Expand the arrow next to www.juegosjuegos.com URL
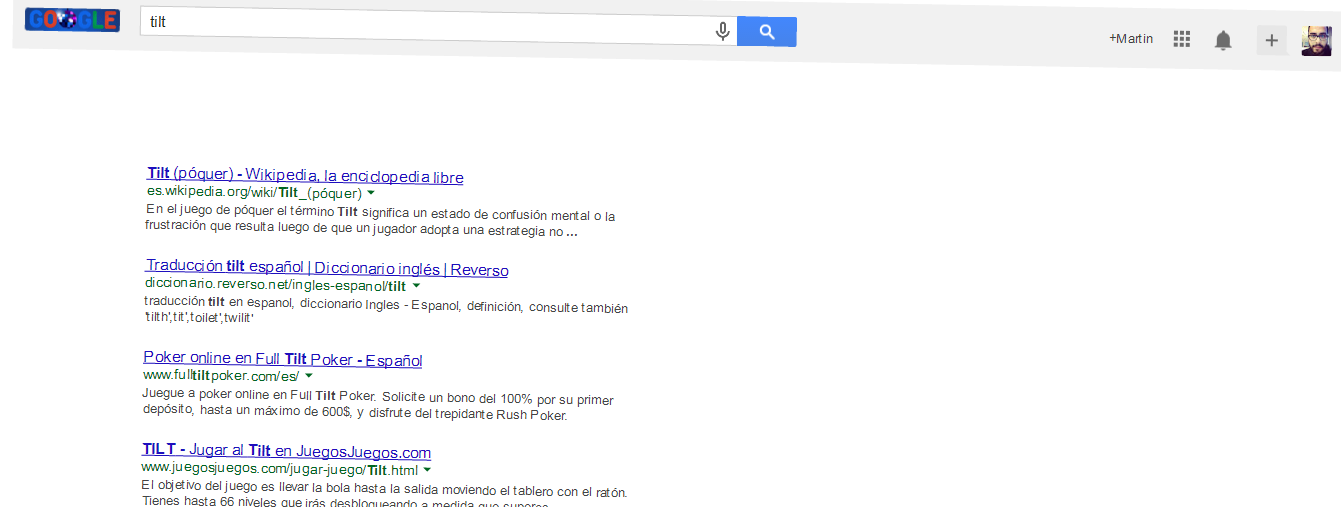This screenshot has width=1341, height=507. click(x=427, y=469)
